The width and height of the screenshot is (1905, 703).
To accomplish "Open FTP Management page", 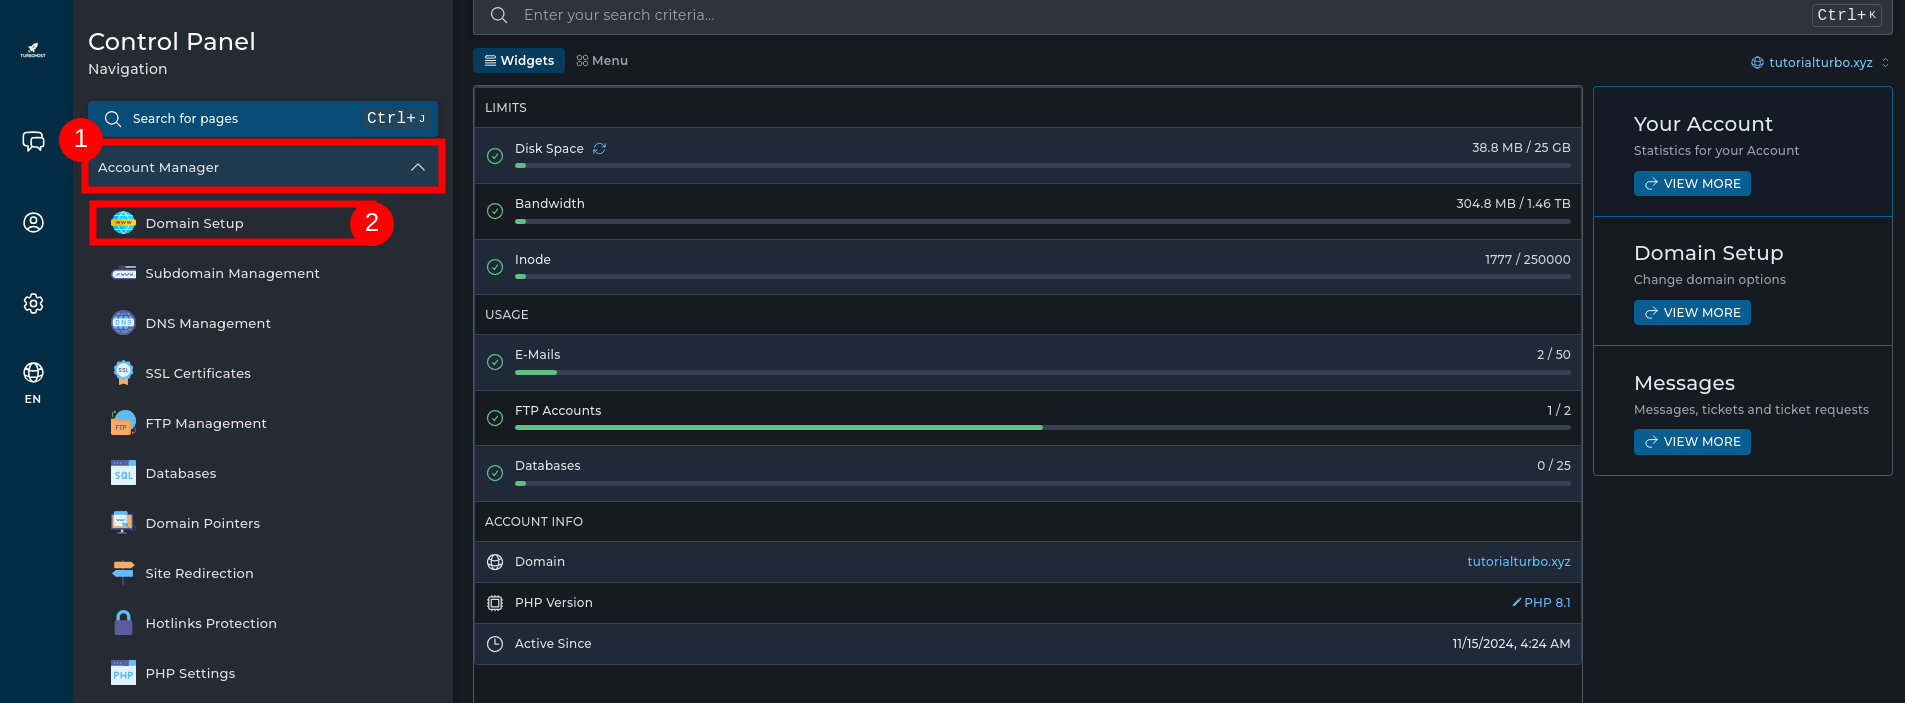I will (x=205, y=423).
